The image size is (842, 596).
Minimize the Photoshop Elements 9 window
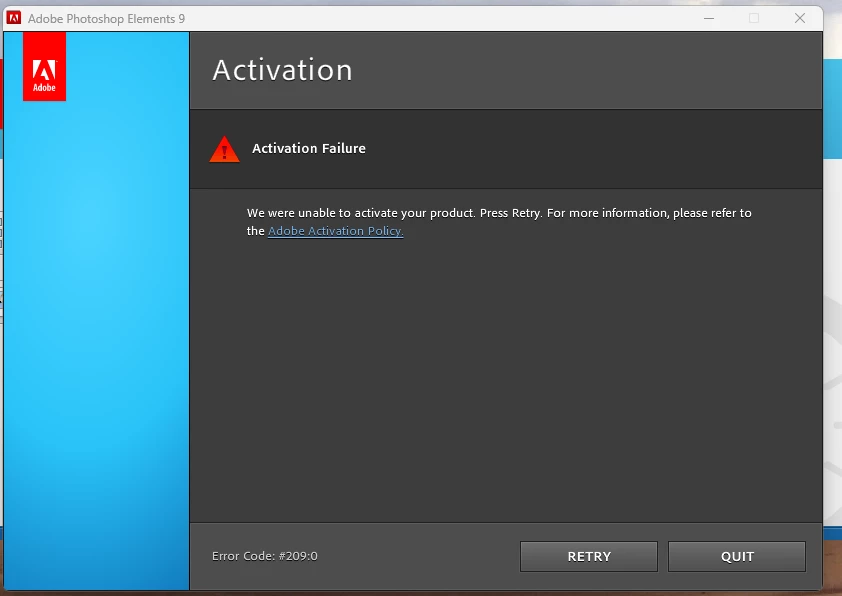pos(709,18)
